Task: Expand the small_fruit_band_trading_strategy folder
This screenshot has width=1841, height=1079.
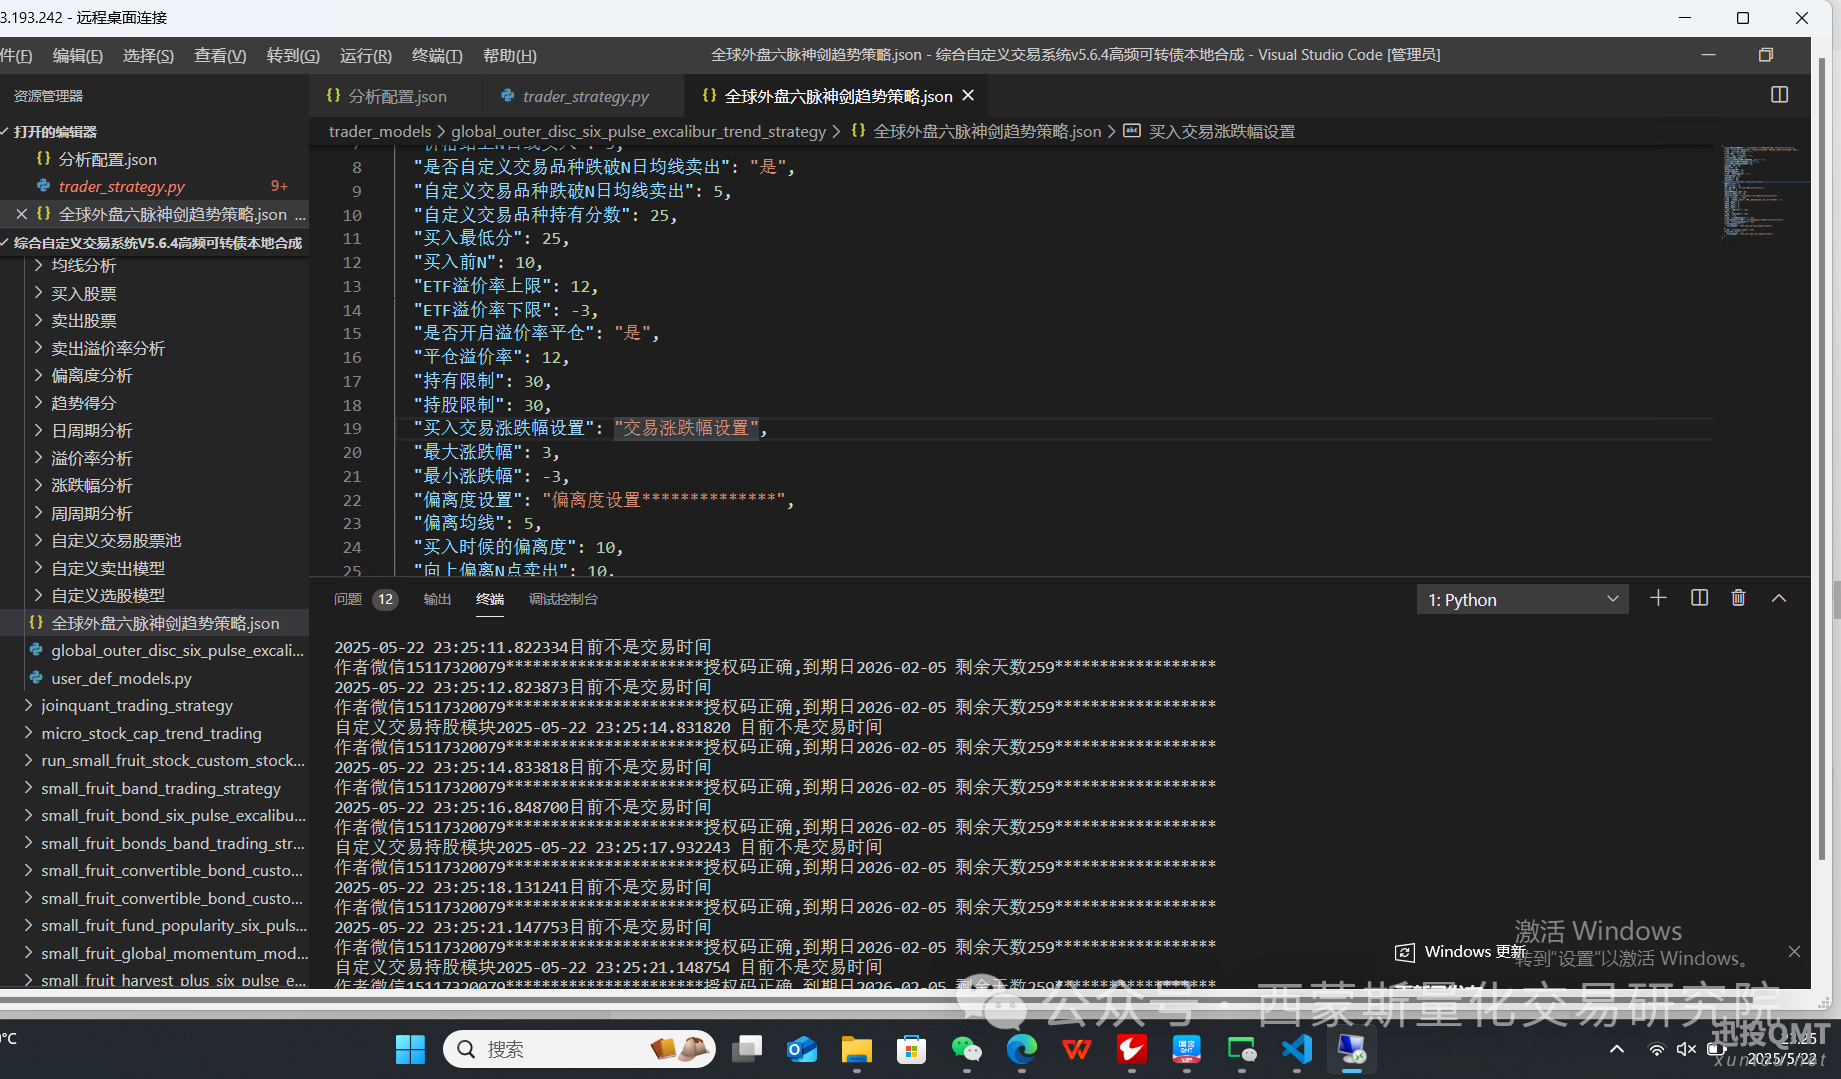Action: coord(161,788)
